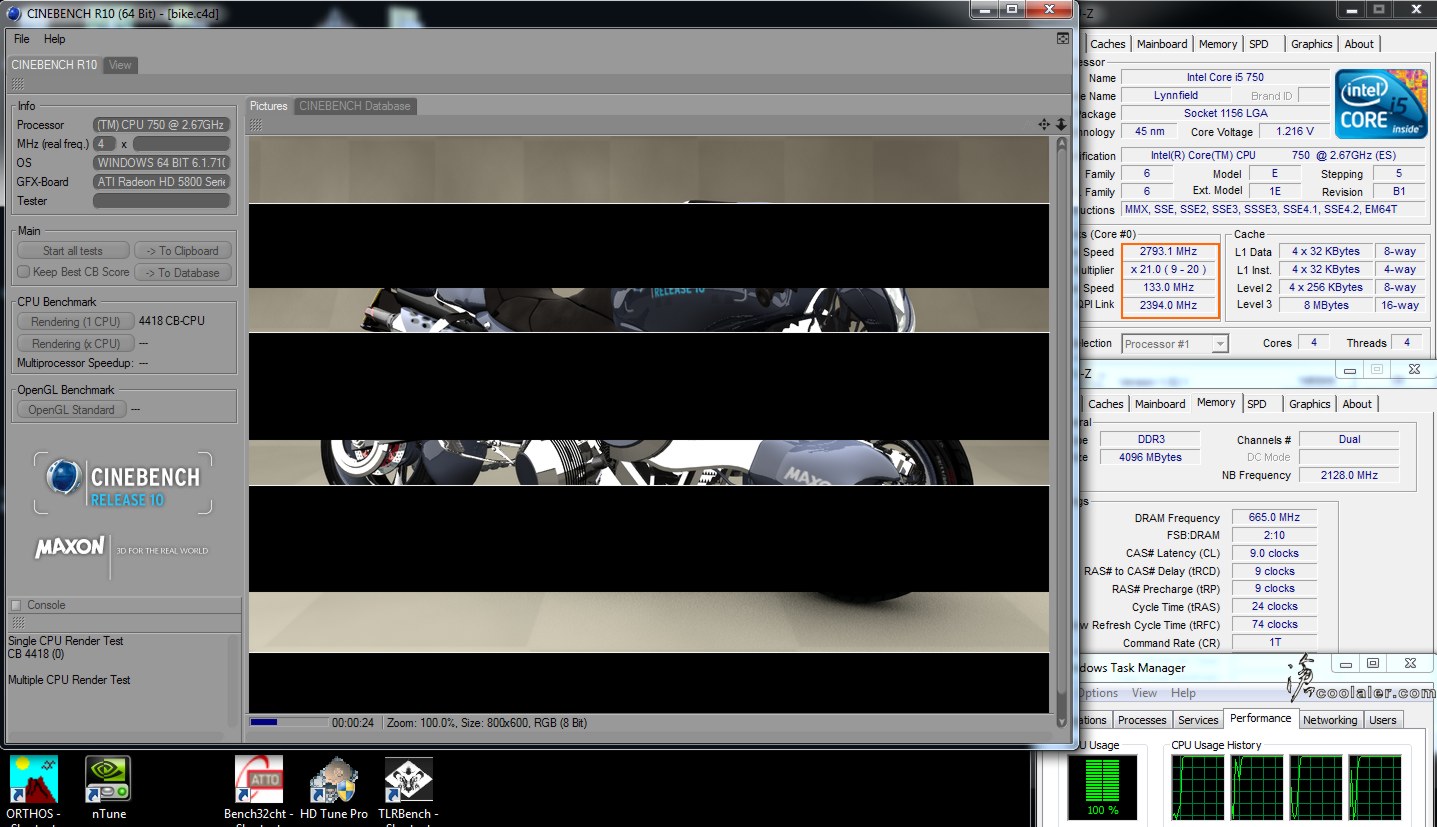The image size is (1437, 827).
Task: Open the Services tab in Task Manager
Action: [1198, 720]
